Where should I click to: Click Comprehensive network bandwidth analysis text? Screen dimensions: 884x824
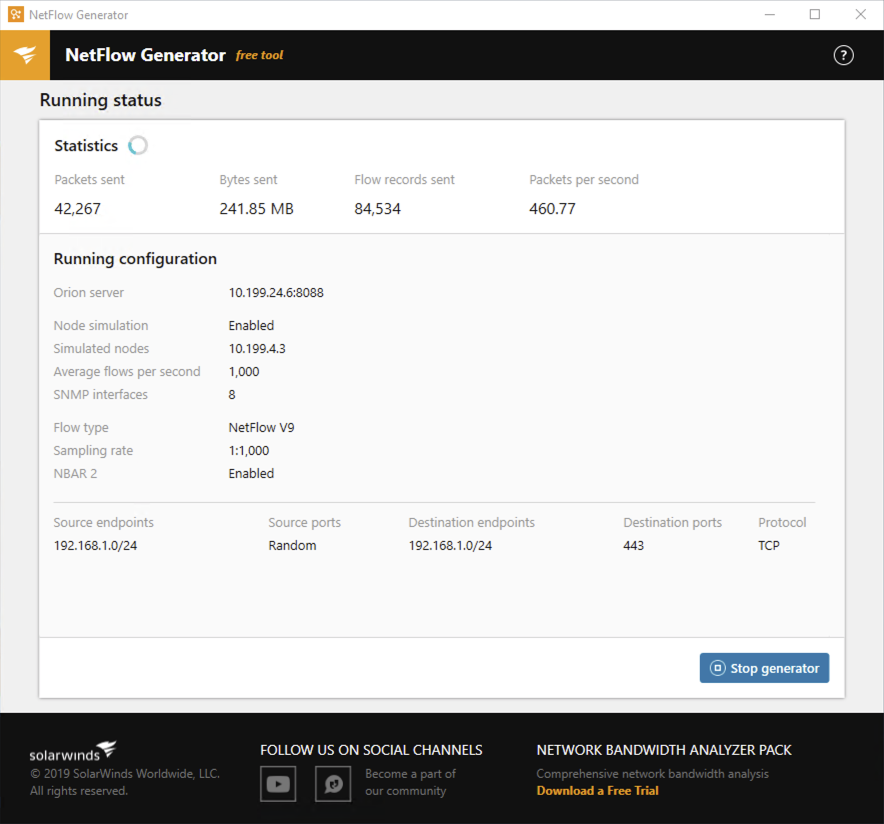click(x=652, y=774)
